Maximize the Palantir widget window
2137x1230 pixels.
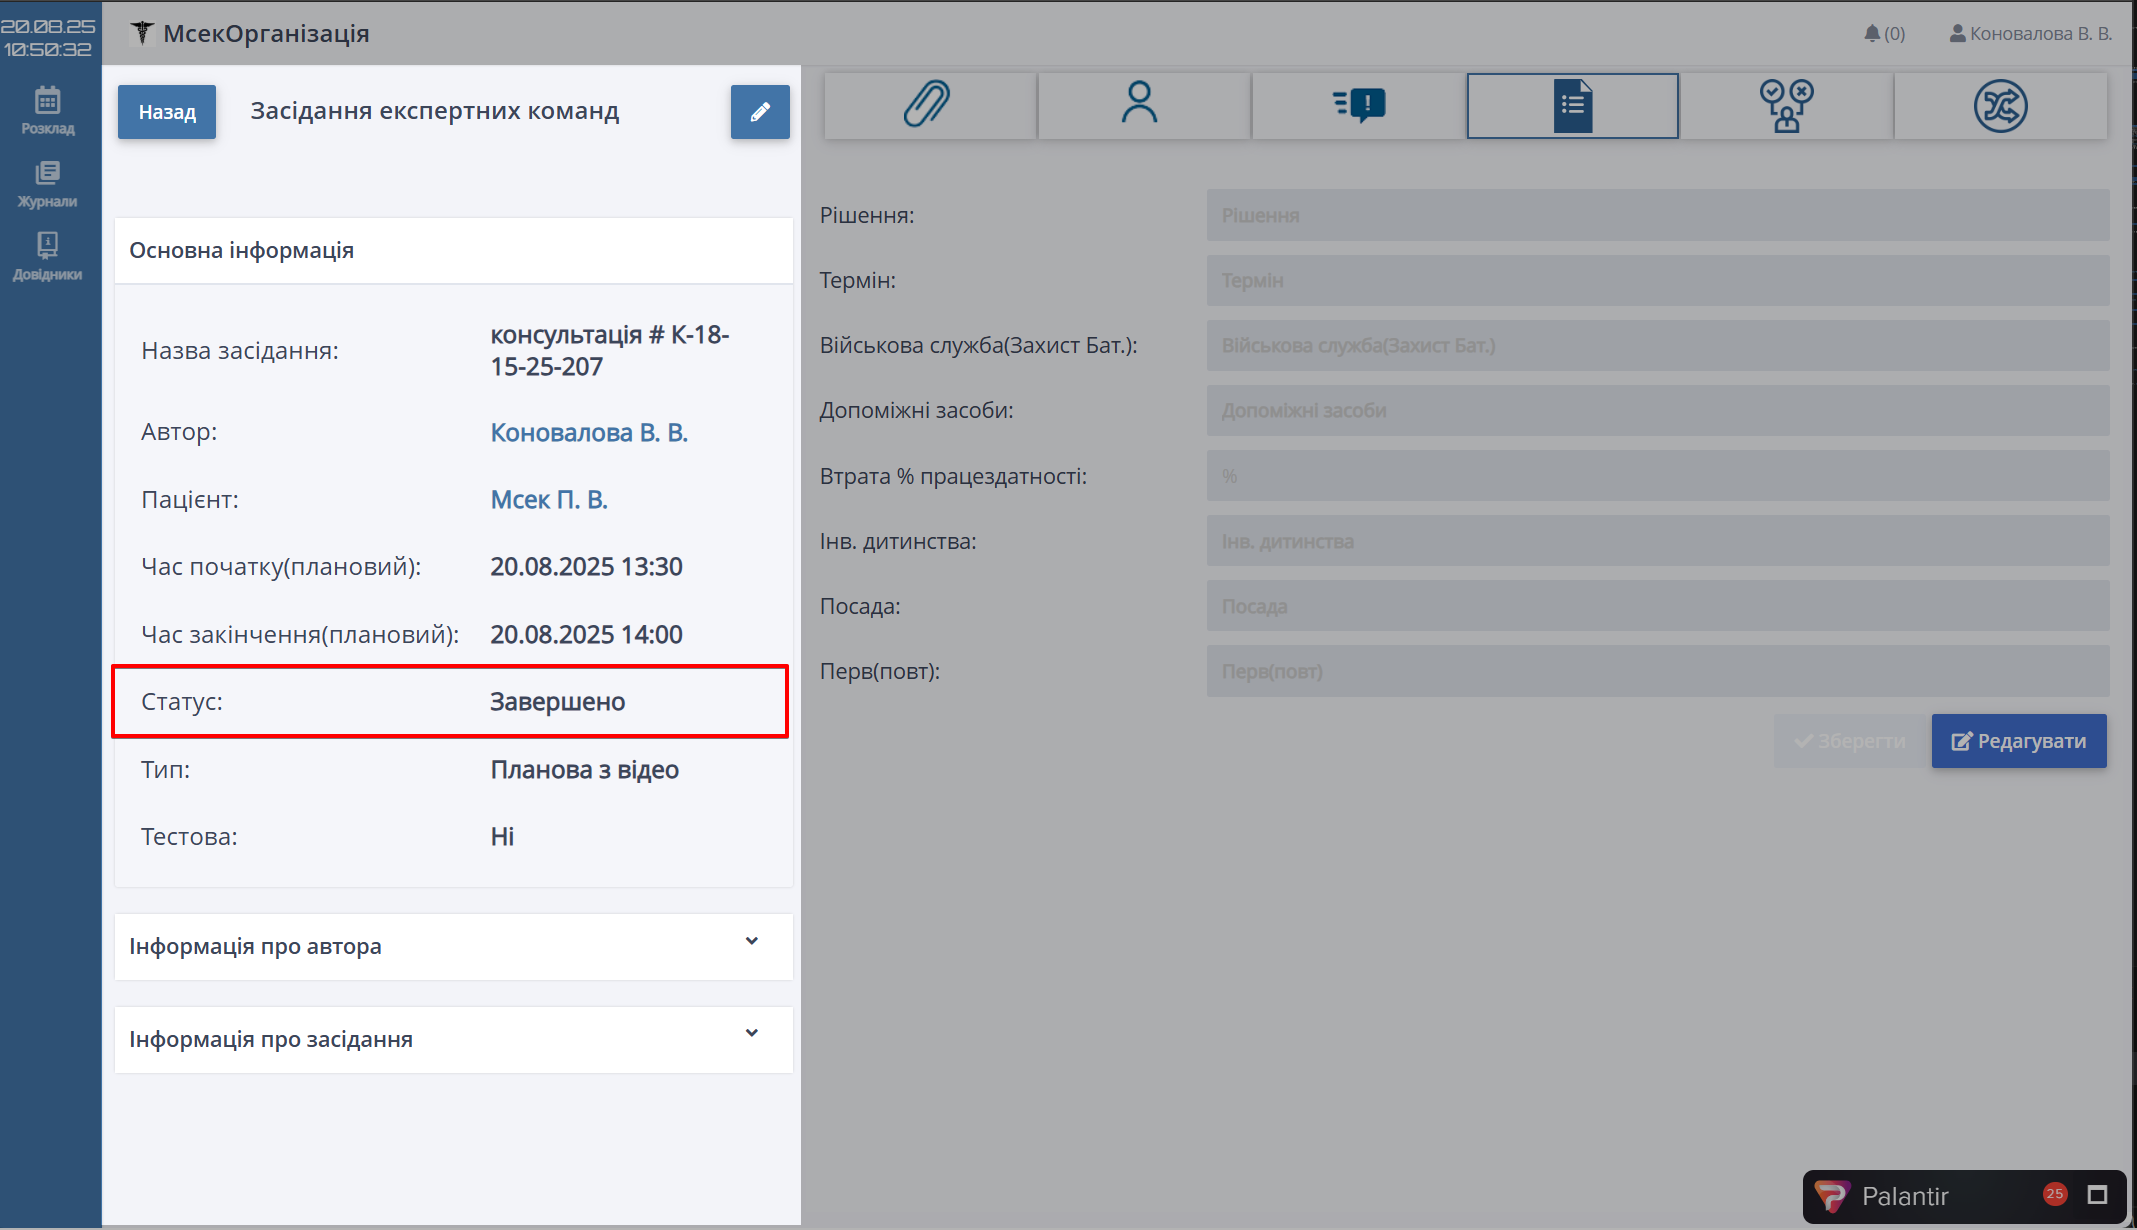coord(2098,1195)
